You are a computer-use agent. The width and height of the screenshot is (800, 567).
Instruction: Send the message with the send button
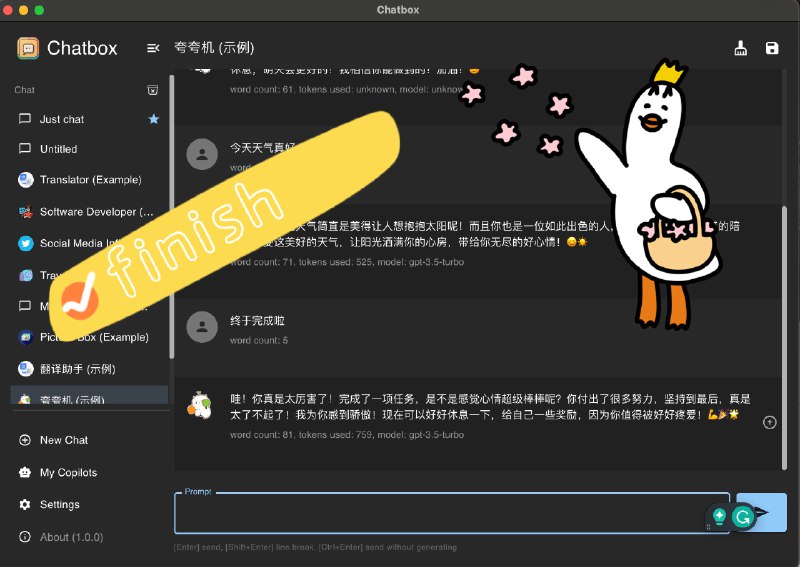(x=761, y=512)
